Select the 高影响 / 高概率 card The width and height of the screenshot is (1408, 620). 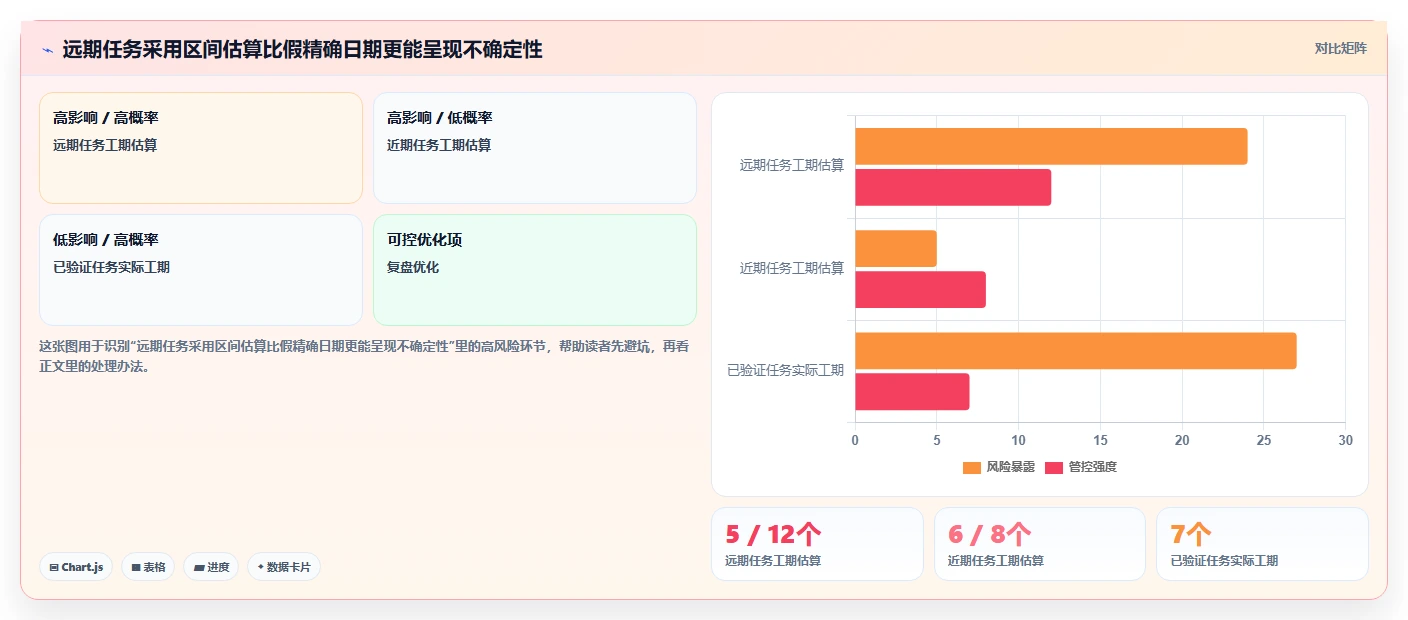coord(201,148)
